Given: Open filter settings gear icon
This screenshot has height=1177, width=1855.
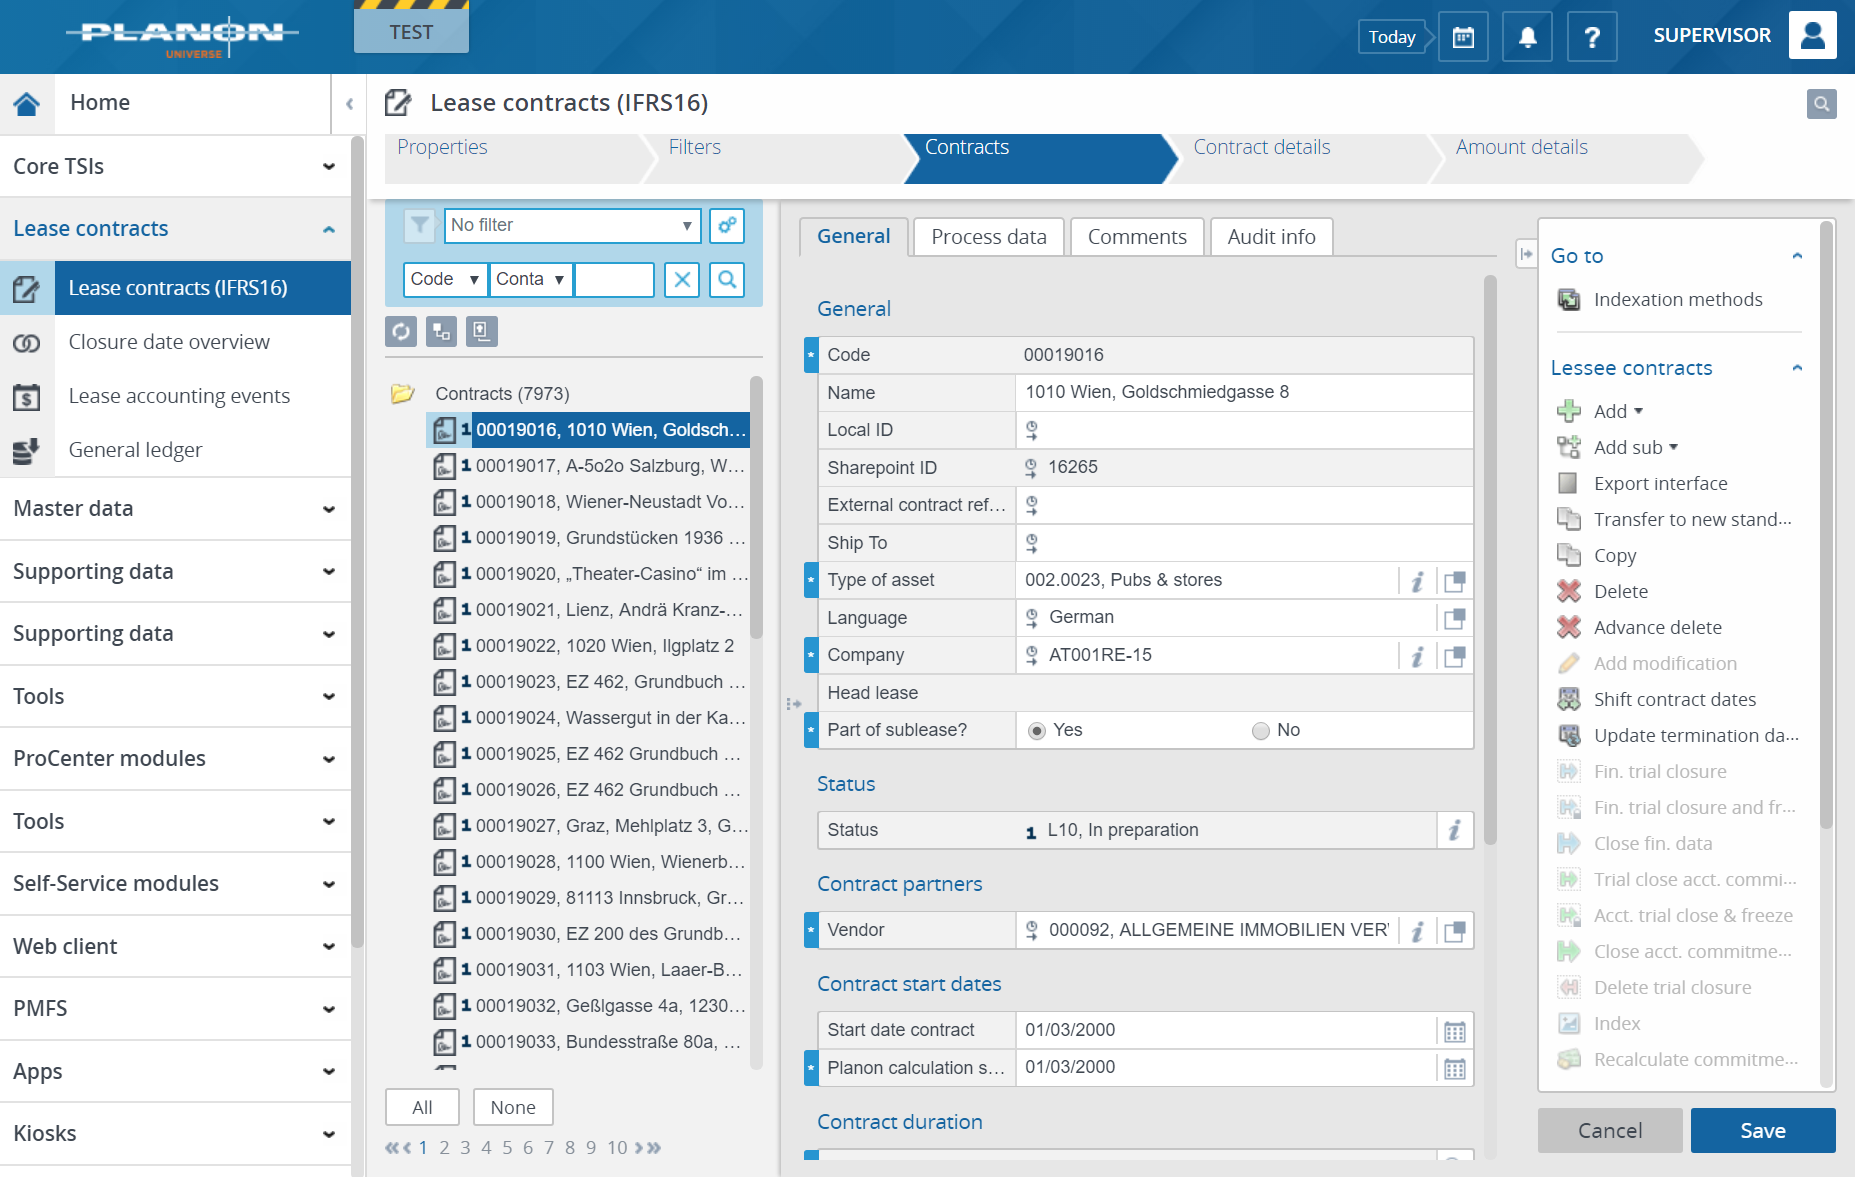Looking at the screenshot, I should 727,225.
